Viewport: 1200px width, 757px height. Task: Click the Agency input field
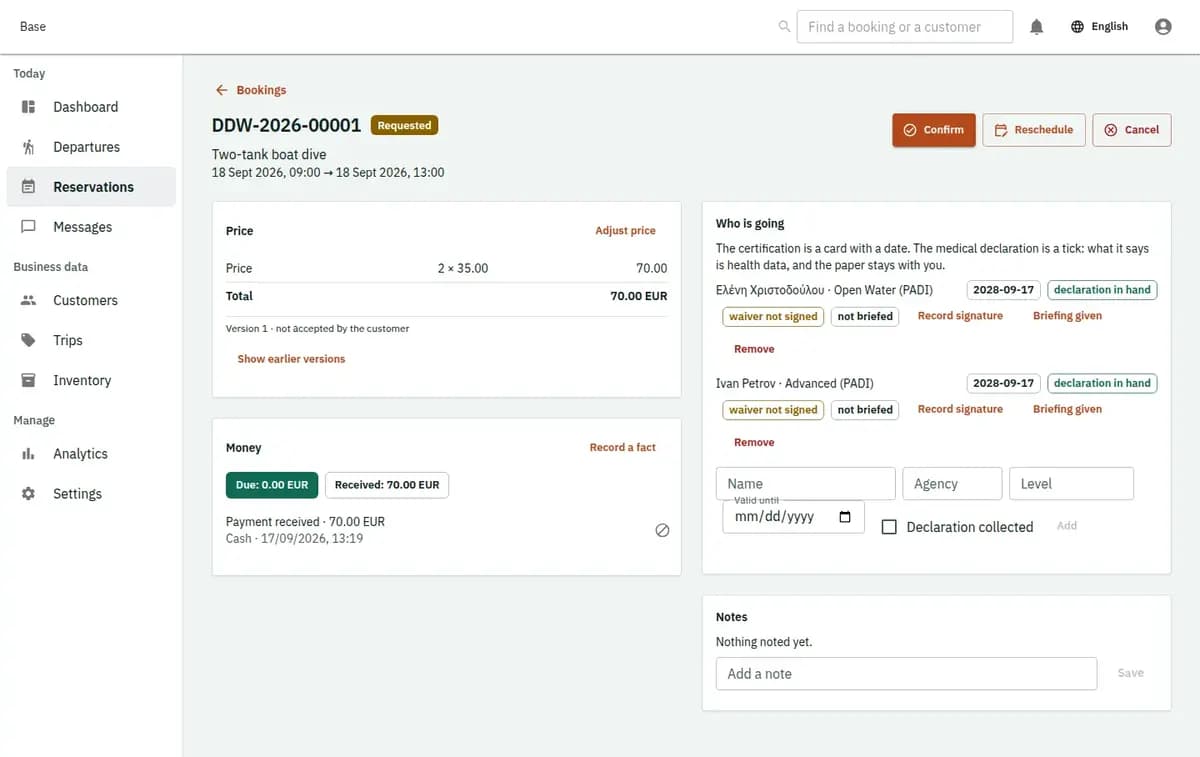tap(952, 484)
